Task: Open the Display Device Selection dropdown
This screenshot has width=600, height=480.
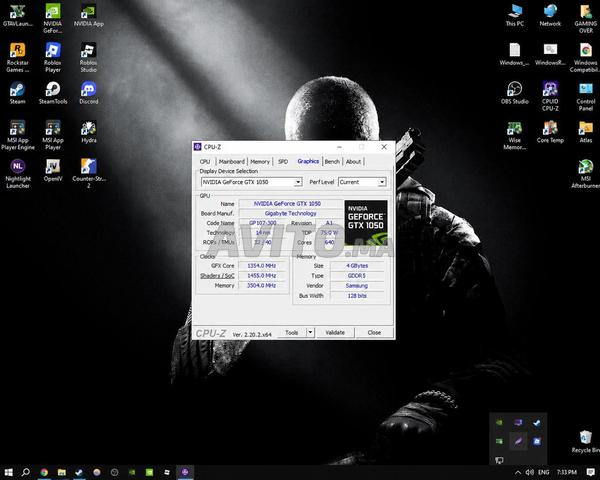Action: pyautogui.click(x=251, y=182)
